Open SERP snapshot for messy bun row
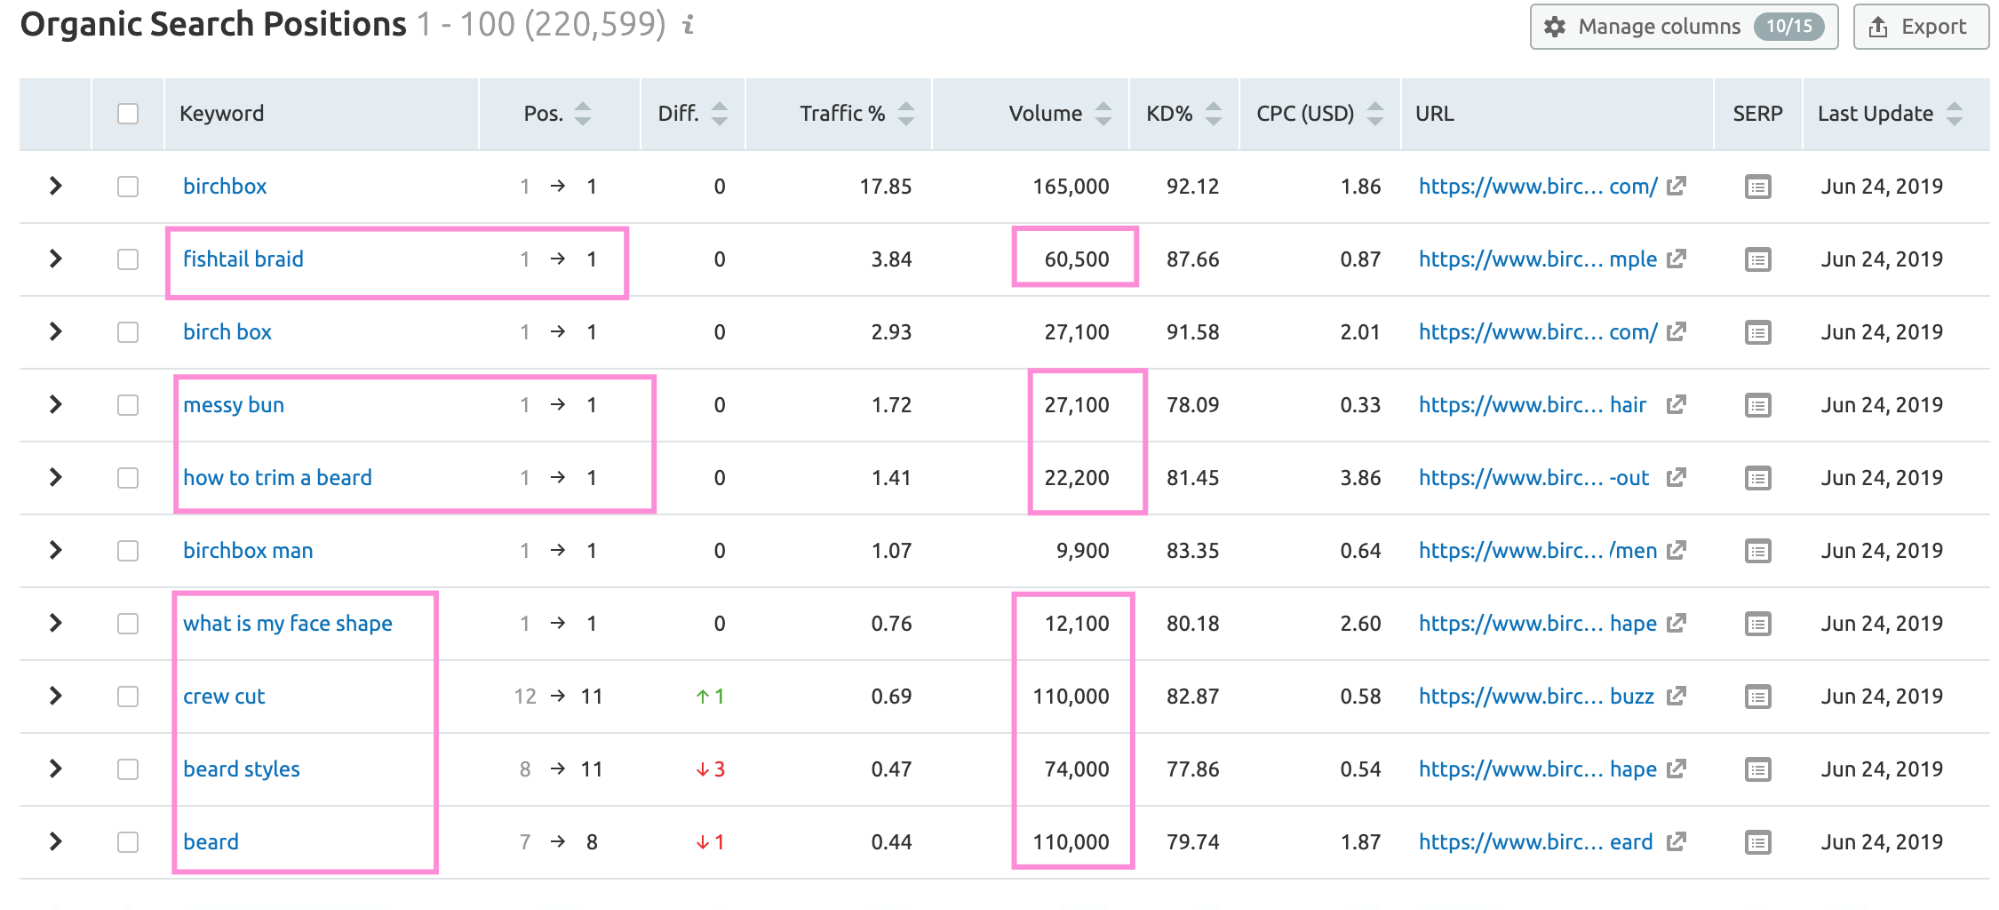1999x910 pixels. [1757, 405]
